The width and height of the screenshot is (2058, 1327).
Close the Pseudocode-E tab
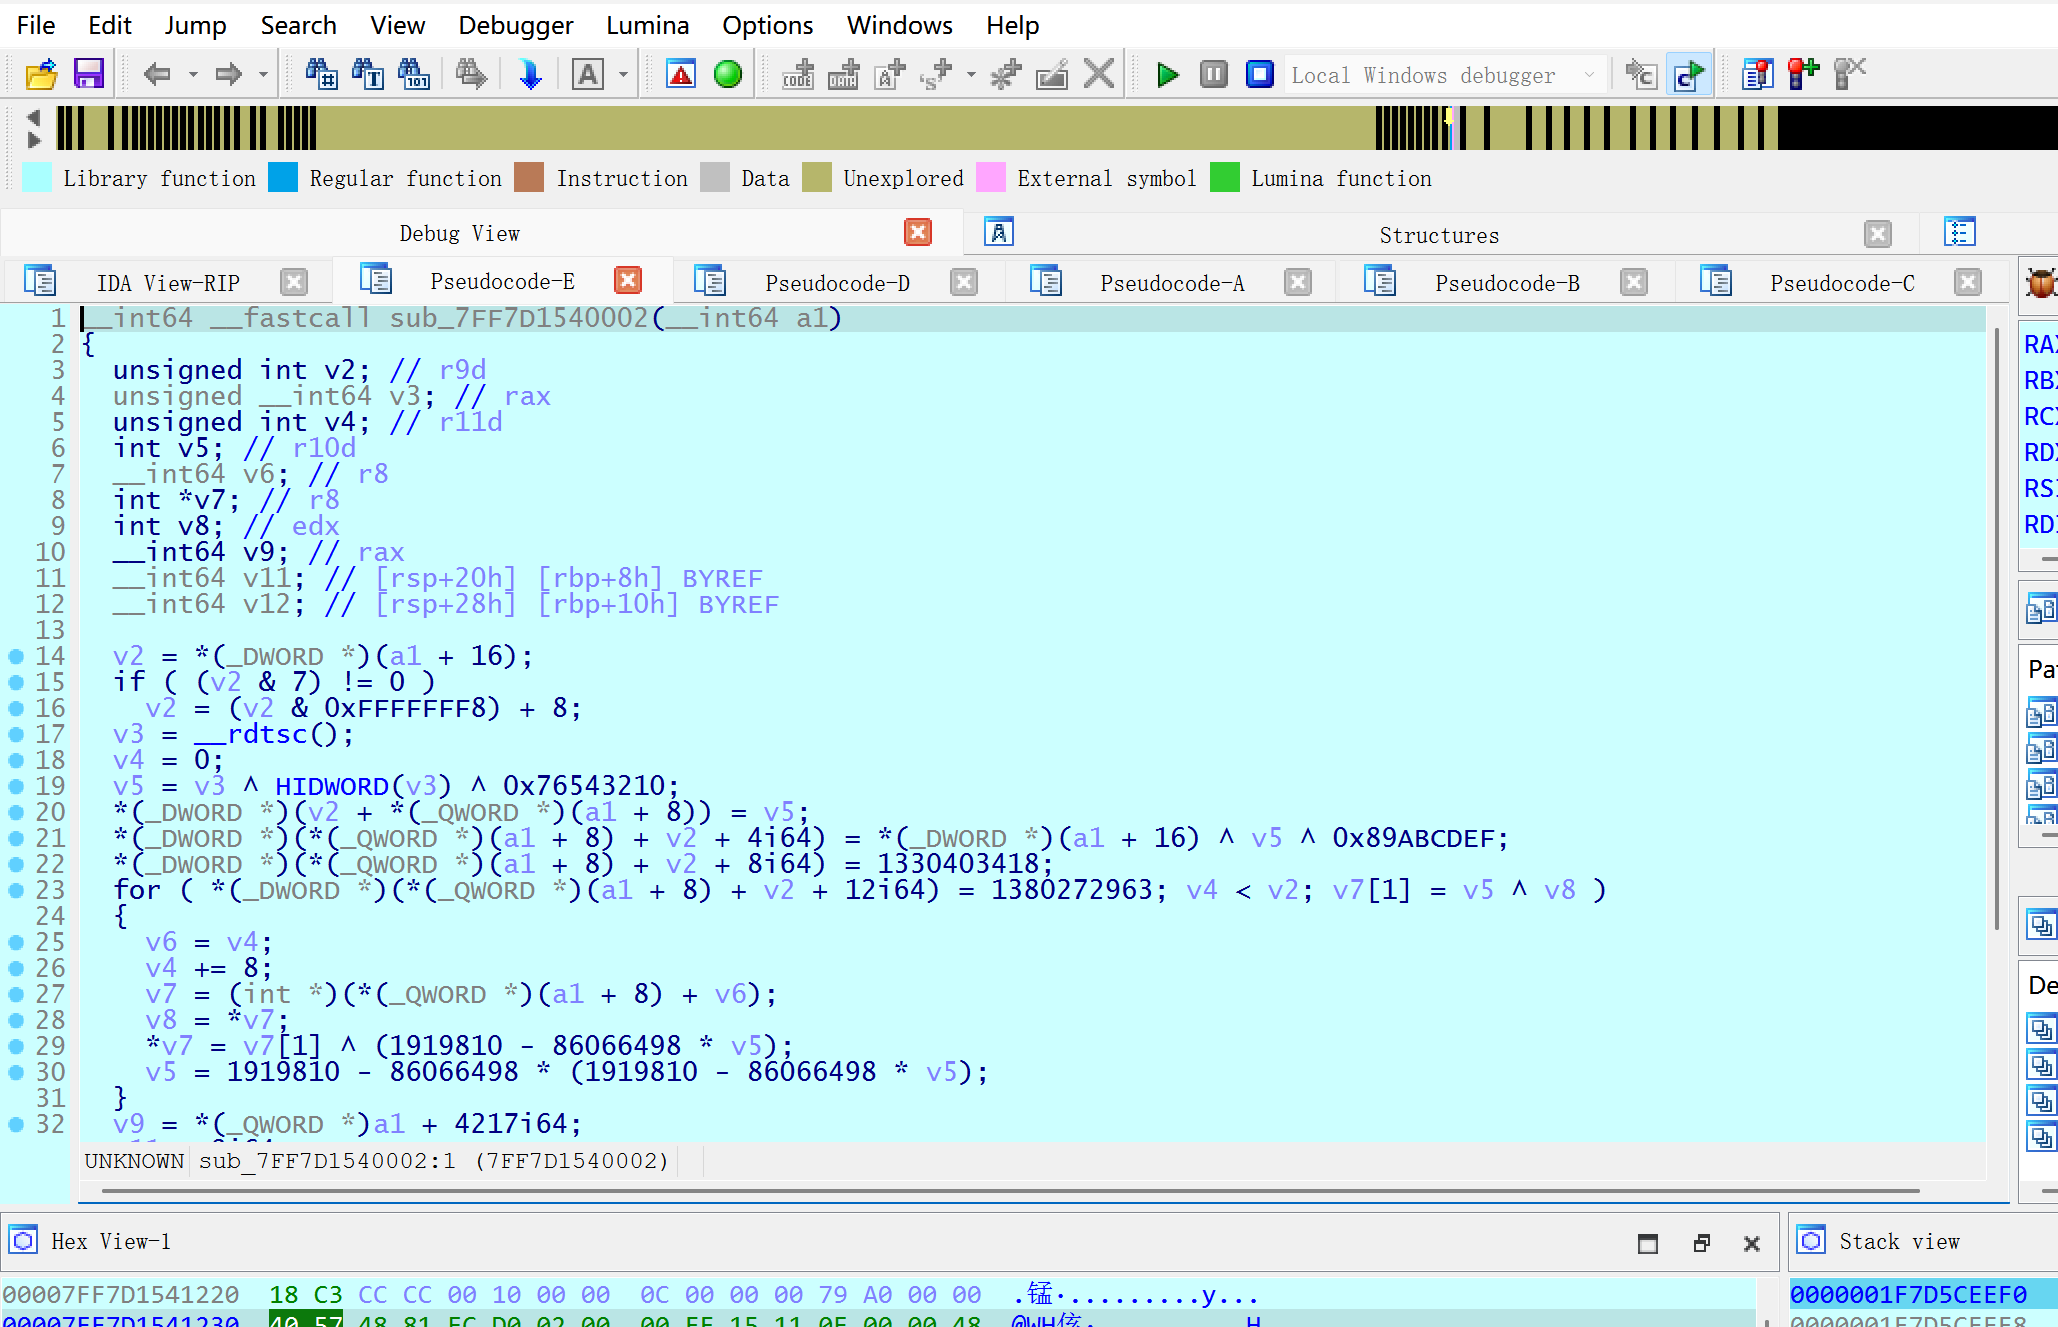628,281
